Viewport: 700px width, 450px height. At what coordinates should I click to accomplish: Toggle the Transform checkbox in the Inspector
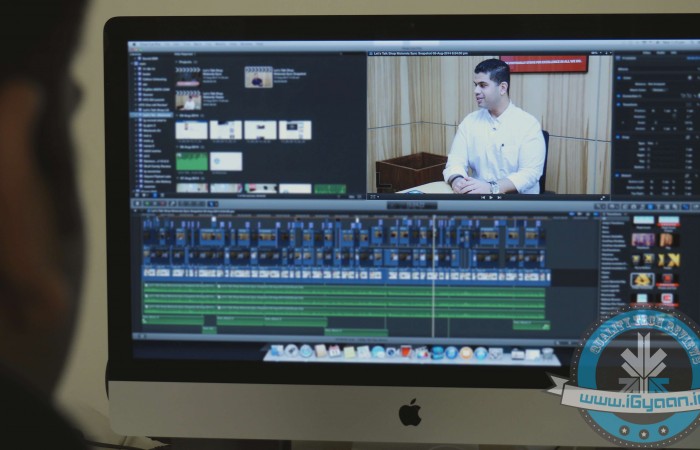(621, 103)
